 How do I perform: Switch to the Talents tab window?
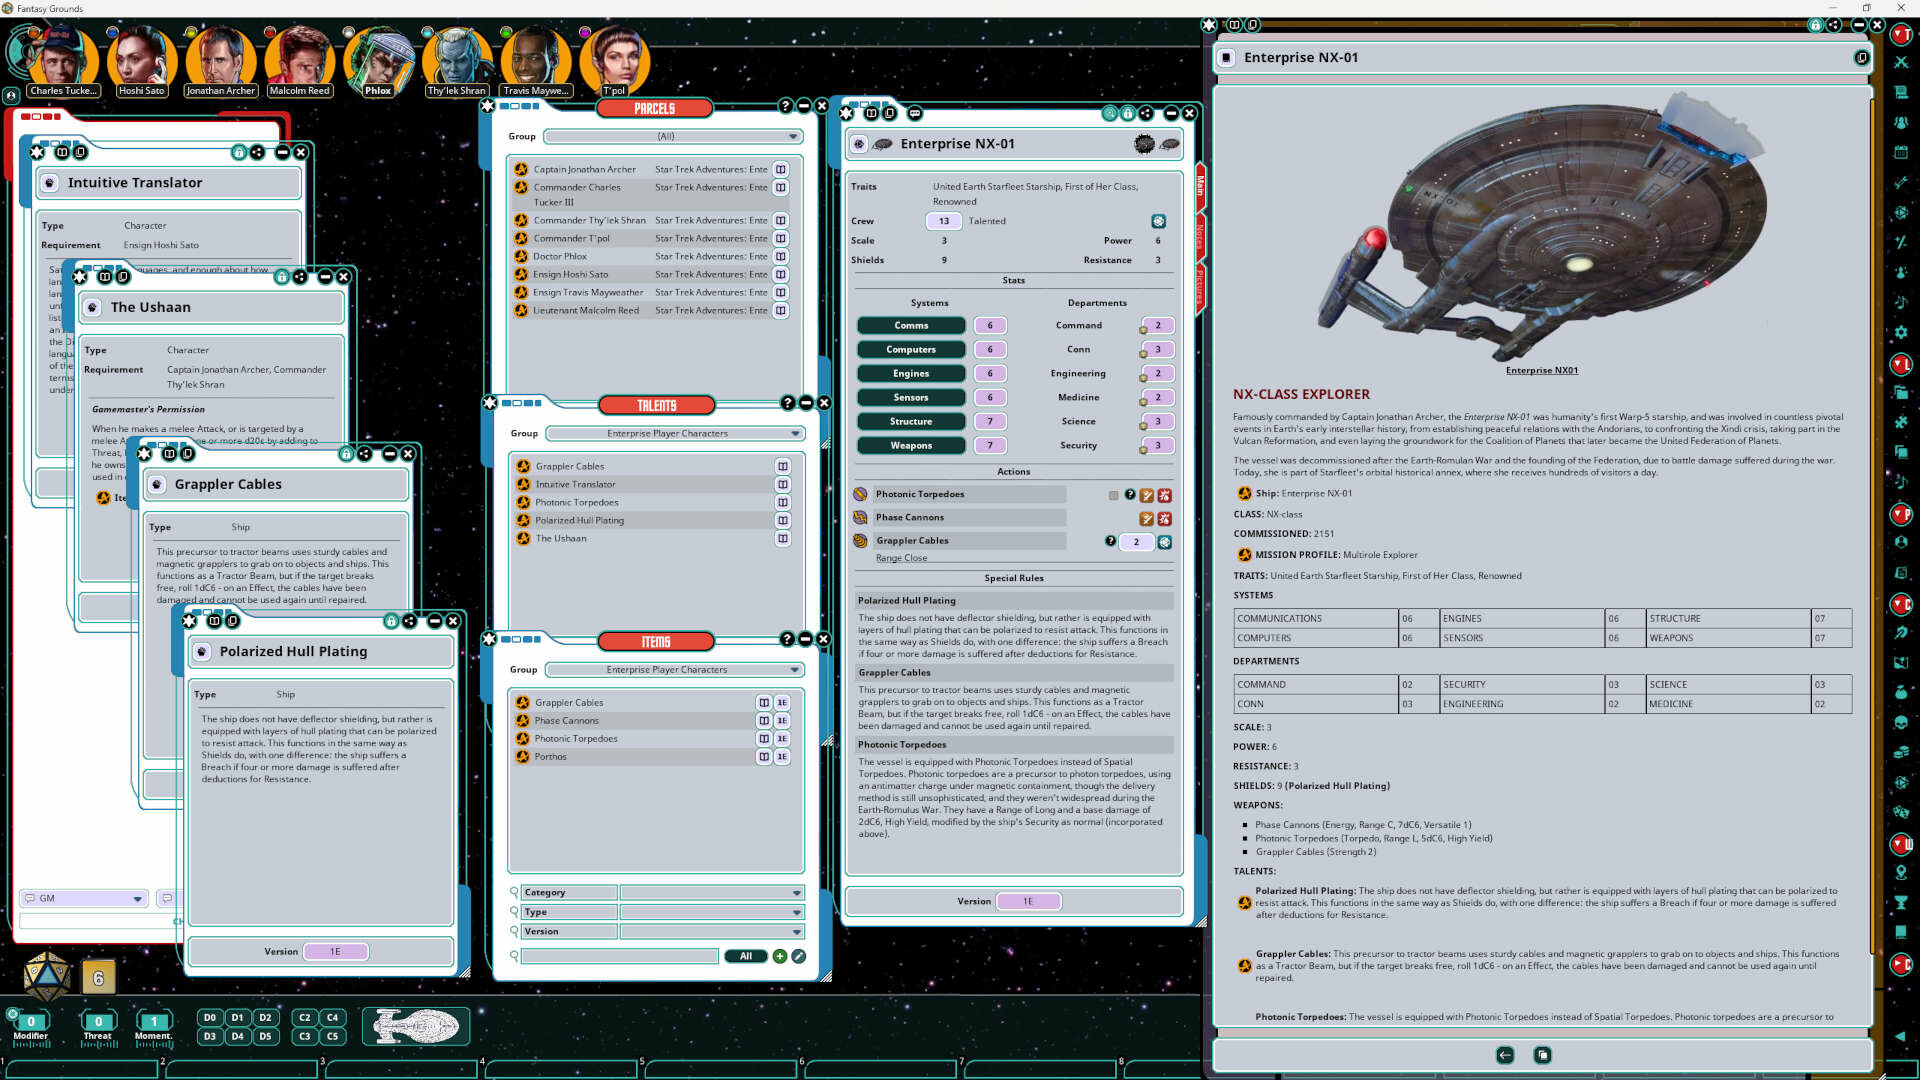pyautogui.click(x=657, y=405)
